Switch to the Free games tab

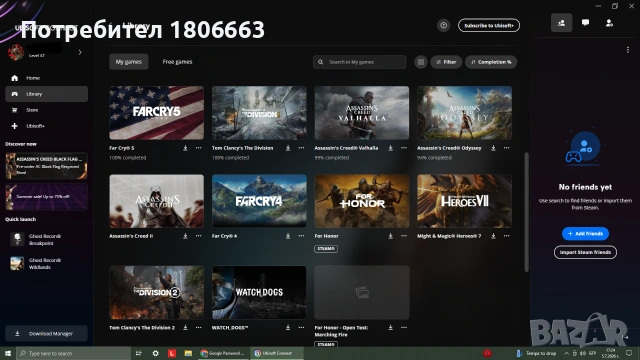point(177,62)
